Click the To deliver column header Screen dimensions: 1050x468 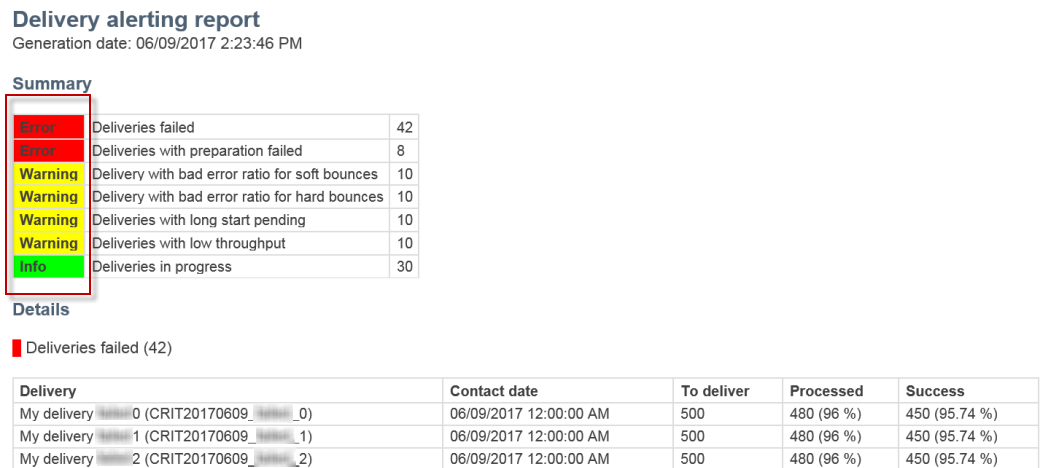pos(715,391)
